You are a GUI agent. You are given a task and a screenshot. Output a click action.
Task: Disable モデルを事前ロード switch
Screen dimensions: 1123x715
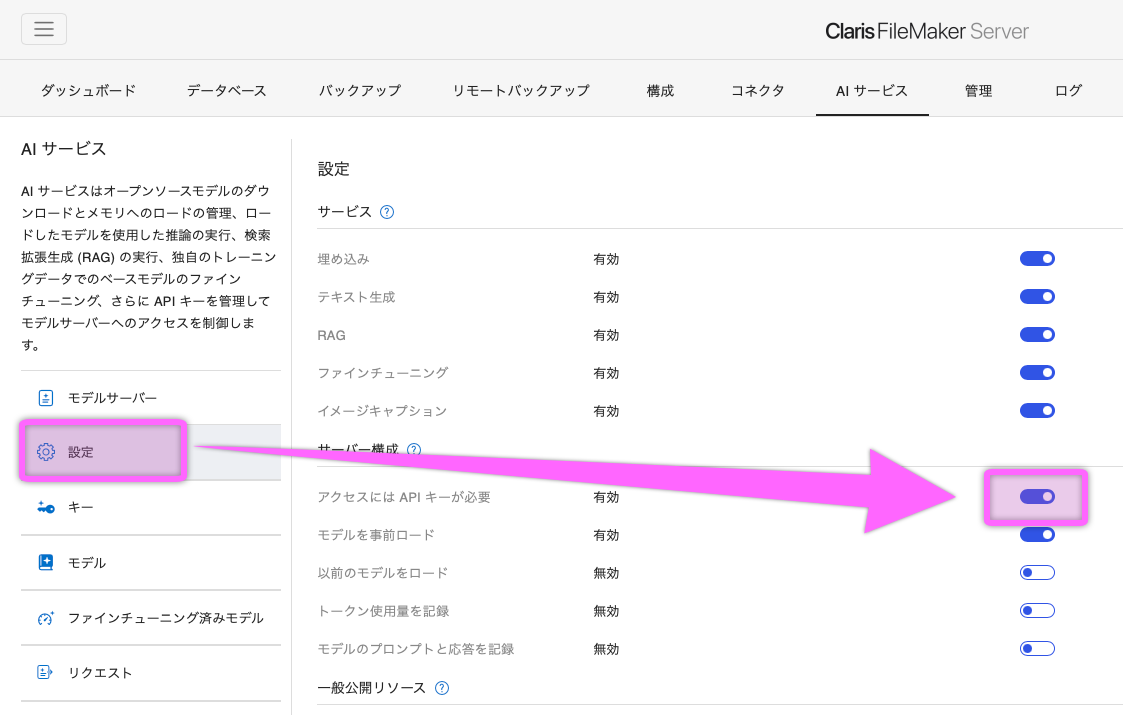point(1037,534)
